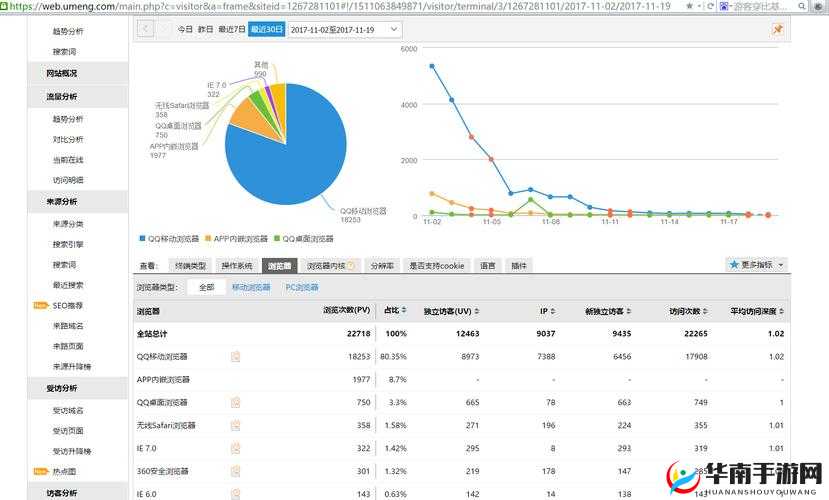Sort table by 独立访客(UV) column

point(451,311)
